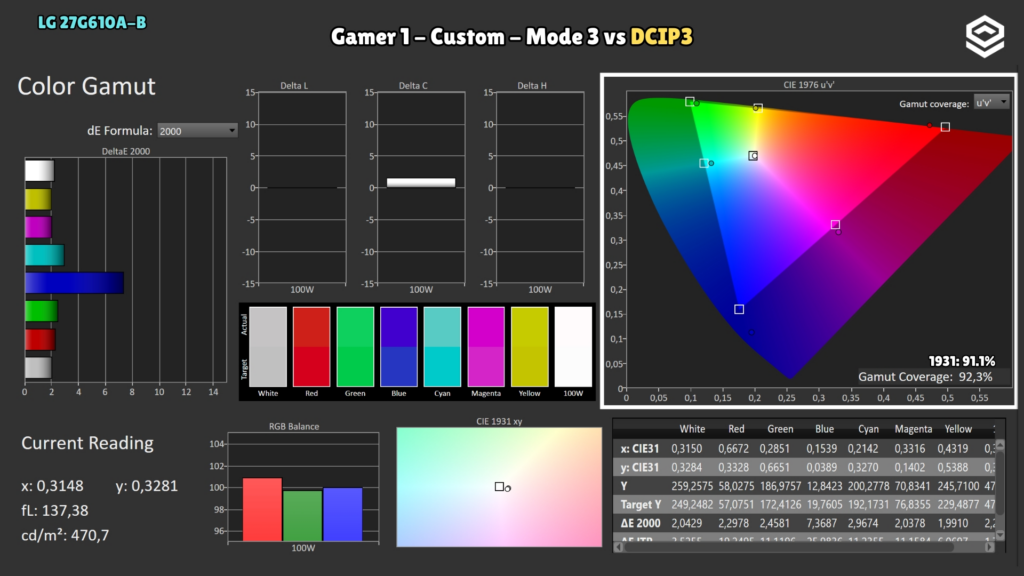
Task: Click the Blue column header in table
Action: [x=824, y=429]
